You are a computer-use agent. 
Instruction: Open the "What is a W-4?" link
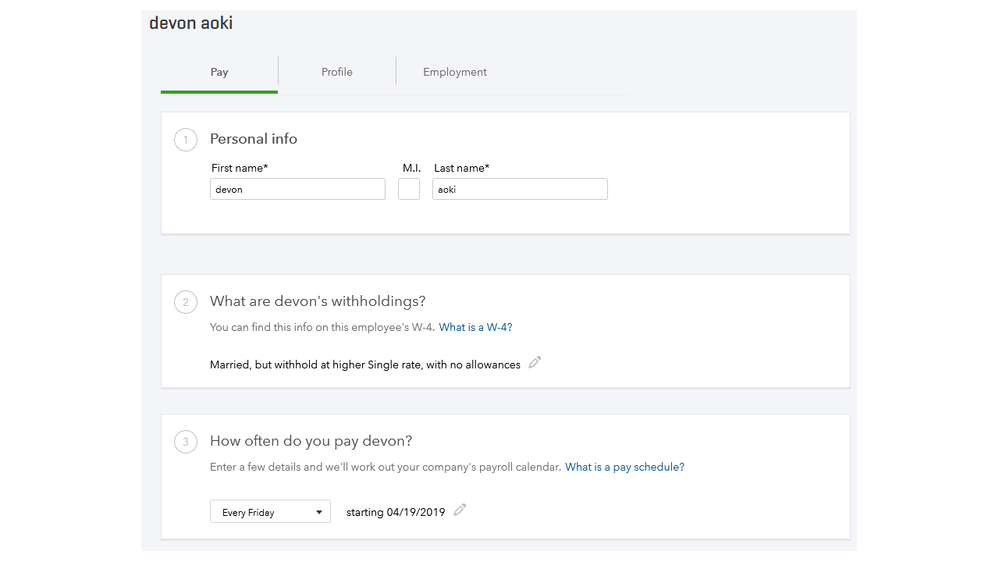[475, 327]
